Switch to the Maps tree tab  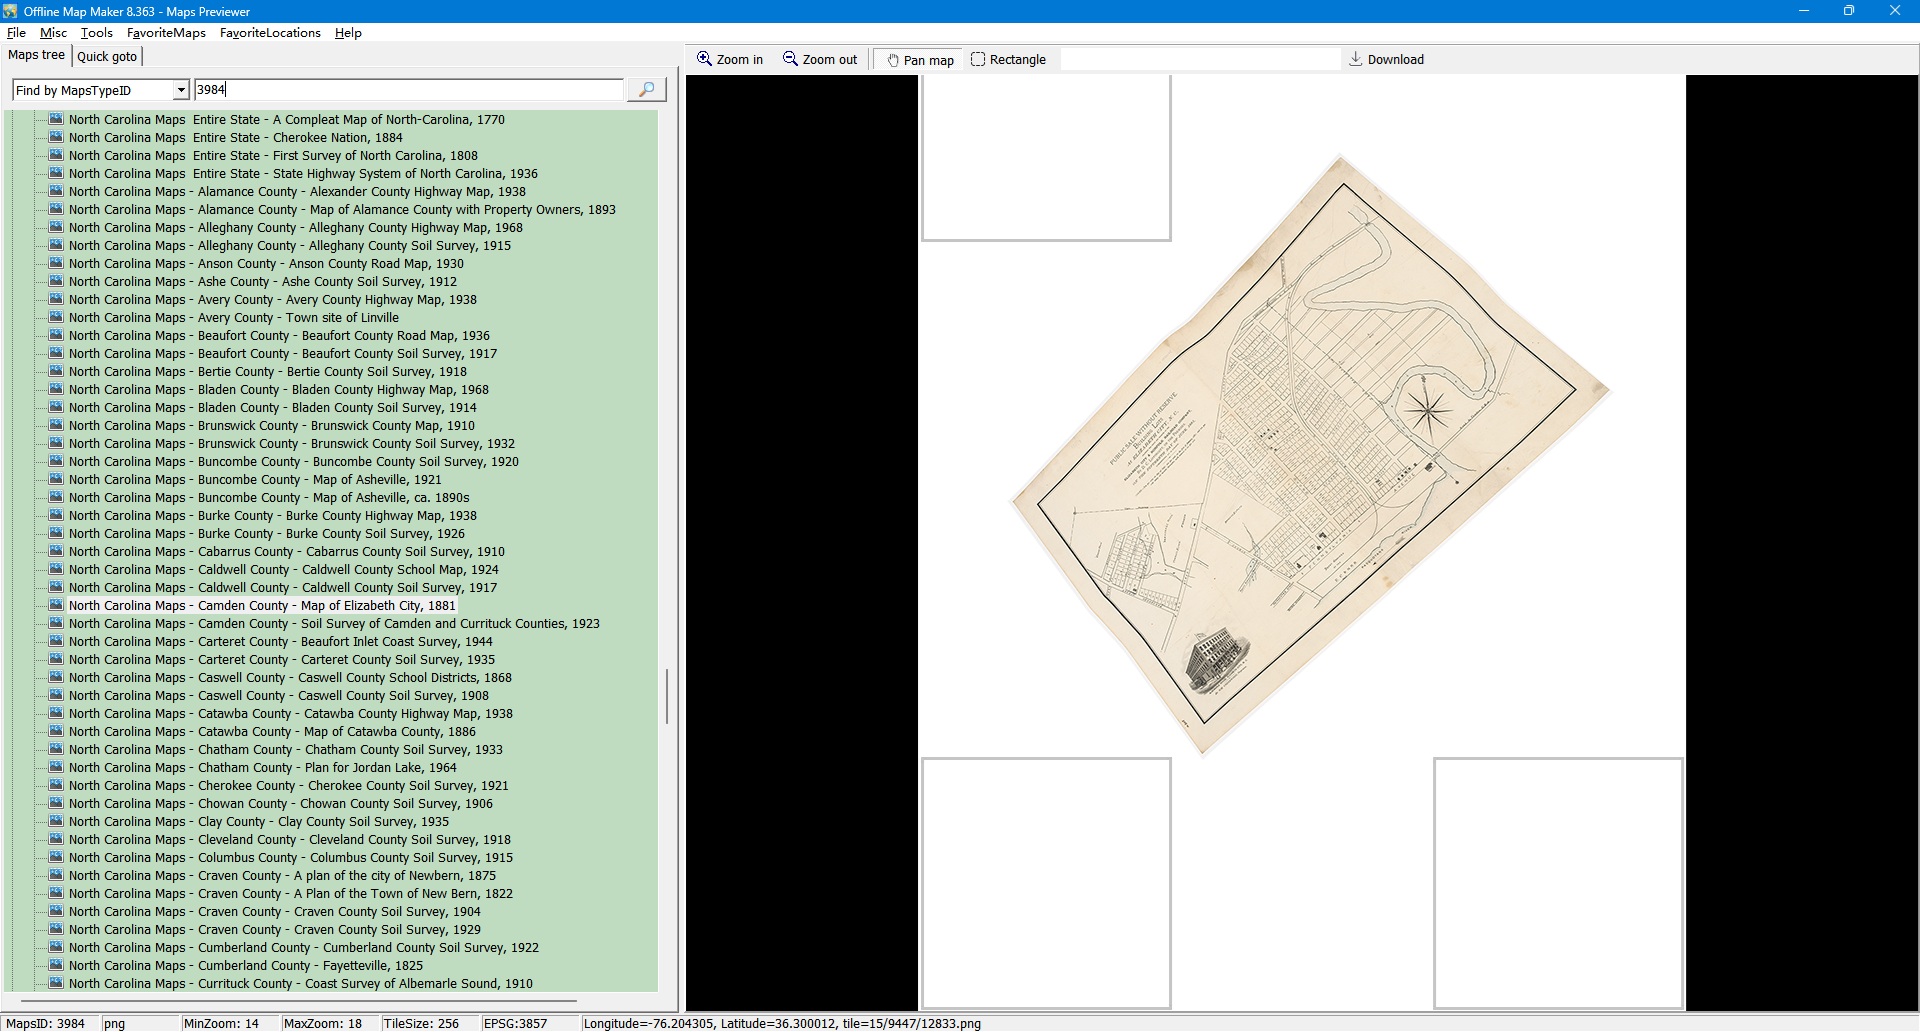37,56
